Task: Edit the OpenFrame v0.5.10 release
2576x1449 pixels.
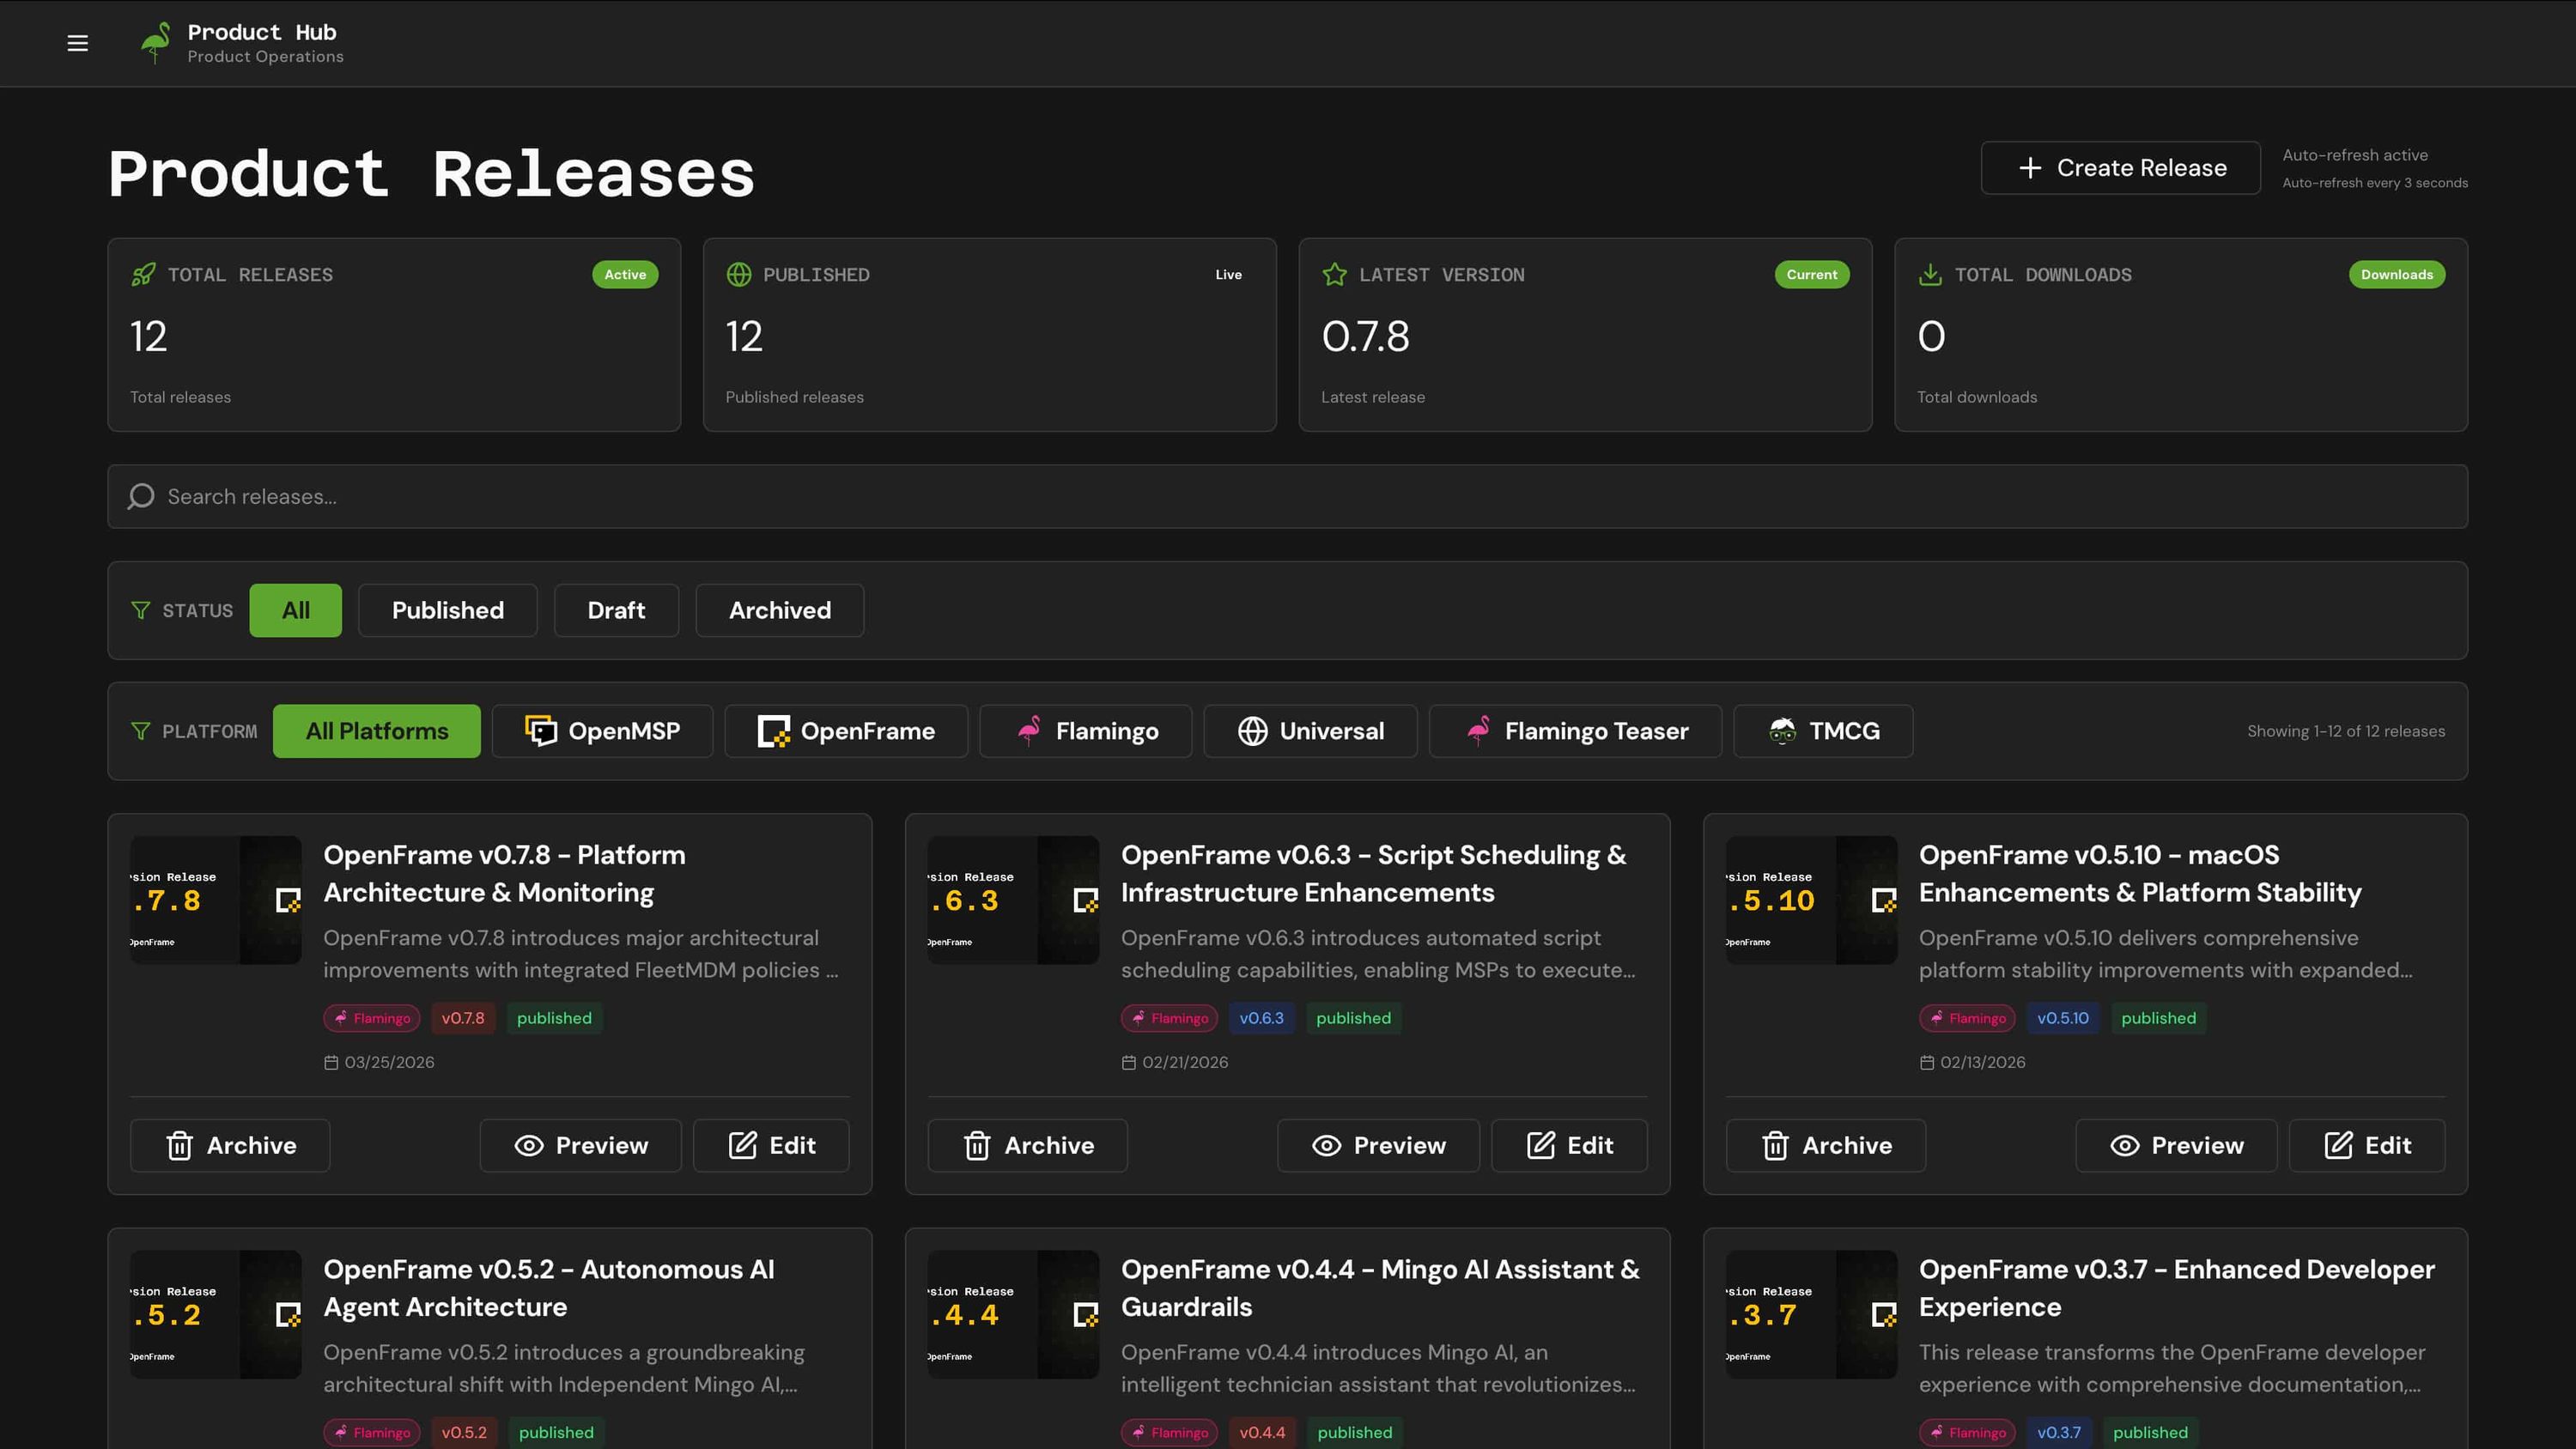Action: (x=2368, y=1146)
